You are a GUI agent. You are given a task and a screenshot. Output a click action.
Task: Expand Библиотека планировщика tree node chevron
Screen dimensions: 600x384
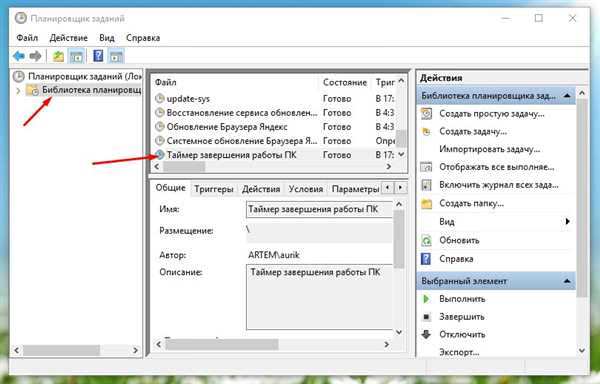coord(18,91)
